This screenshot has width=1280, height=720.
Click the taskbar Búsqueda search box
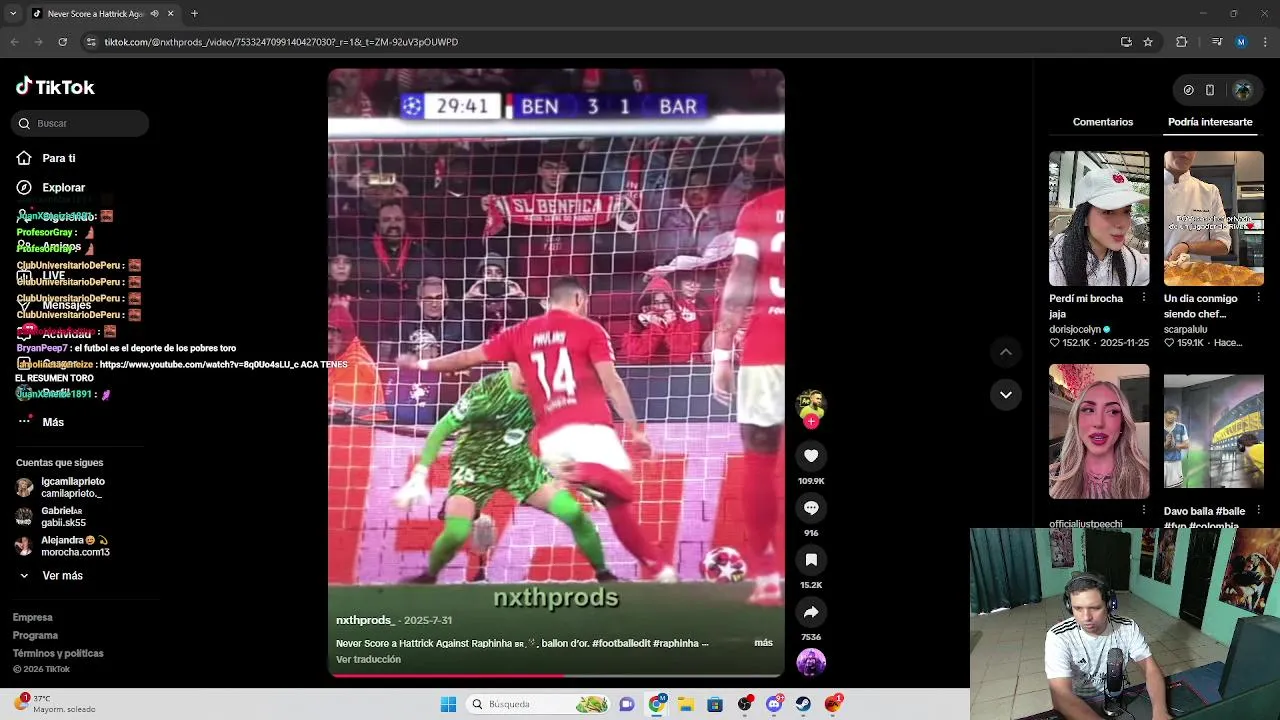click(x=540, y=704)
